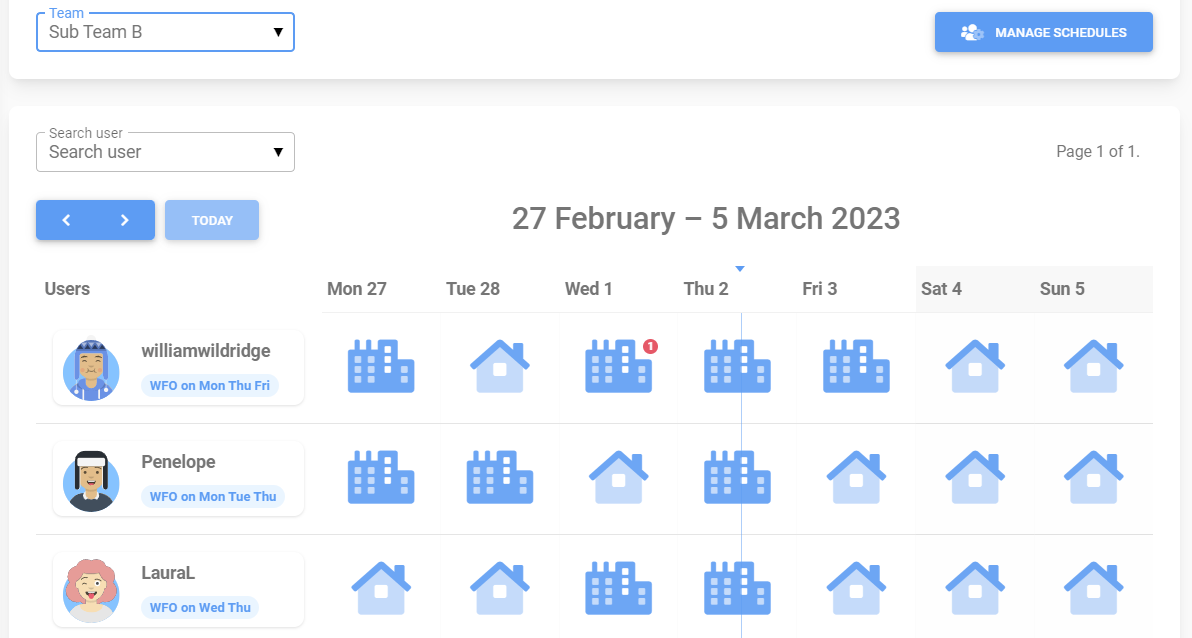Select williamwildridge's home icon on Sun 5

pos(1093,366)
